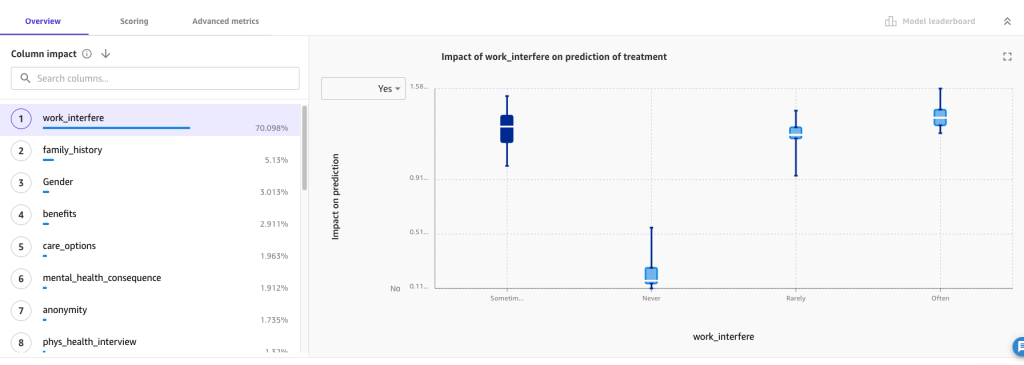Click the Column impact info icon
This screenshot has width=1024, height=365.
tap(87, 54)
